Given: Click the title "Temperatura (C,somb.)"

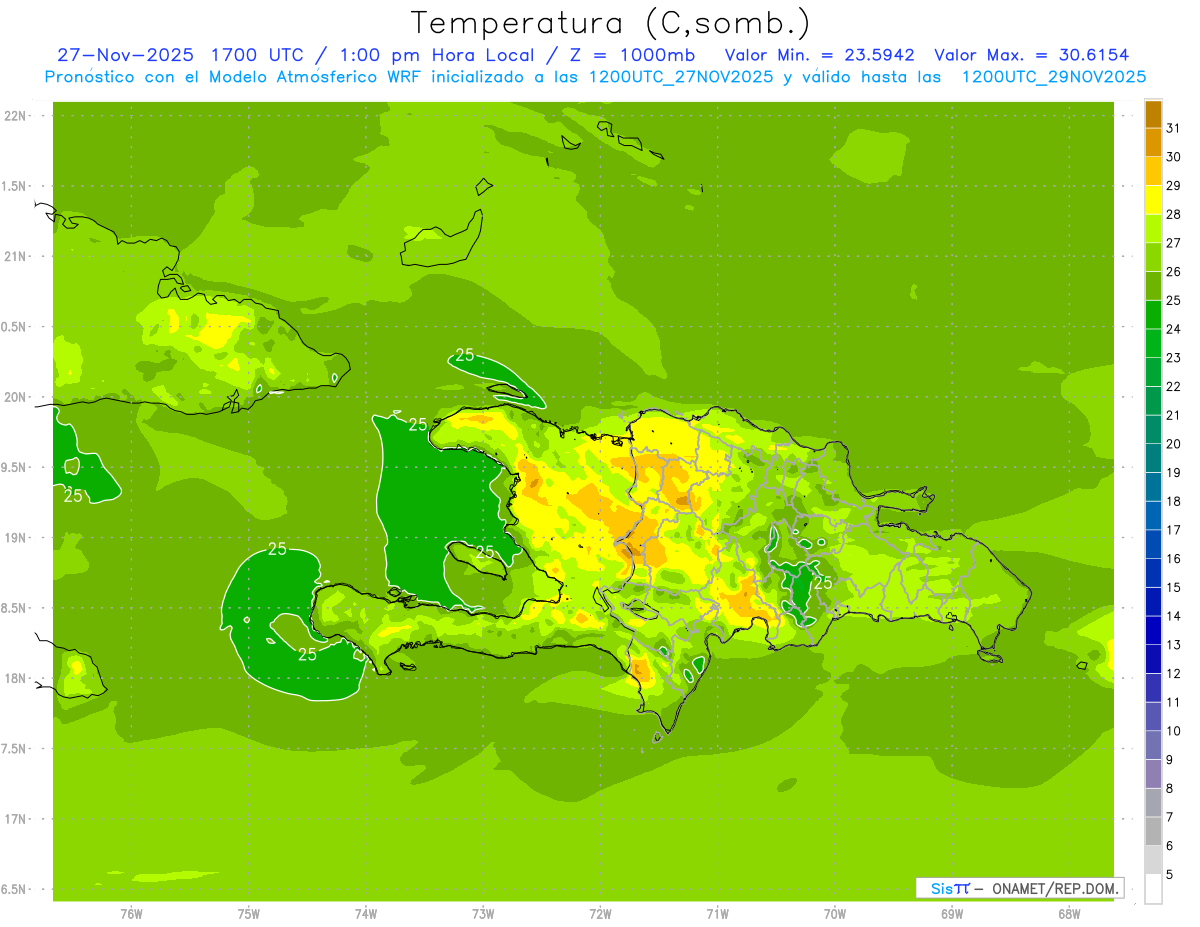Looking at the screenshot, I should point(610,23).
